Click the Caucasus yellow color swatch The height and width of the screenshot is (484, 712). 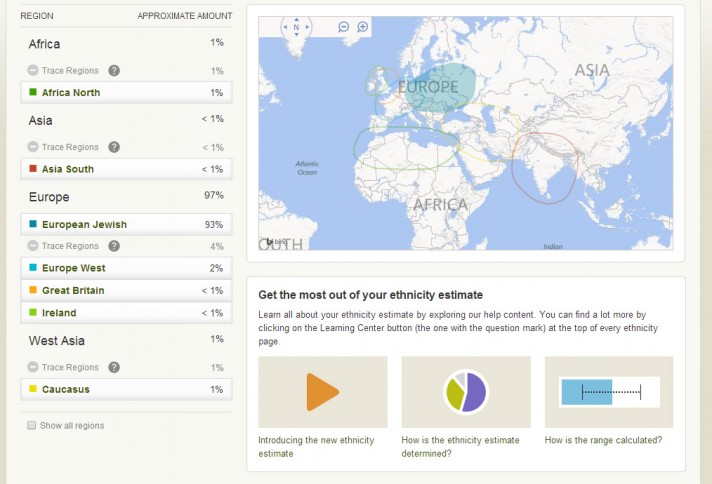pos(33,389)
